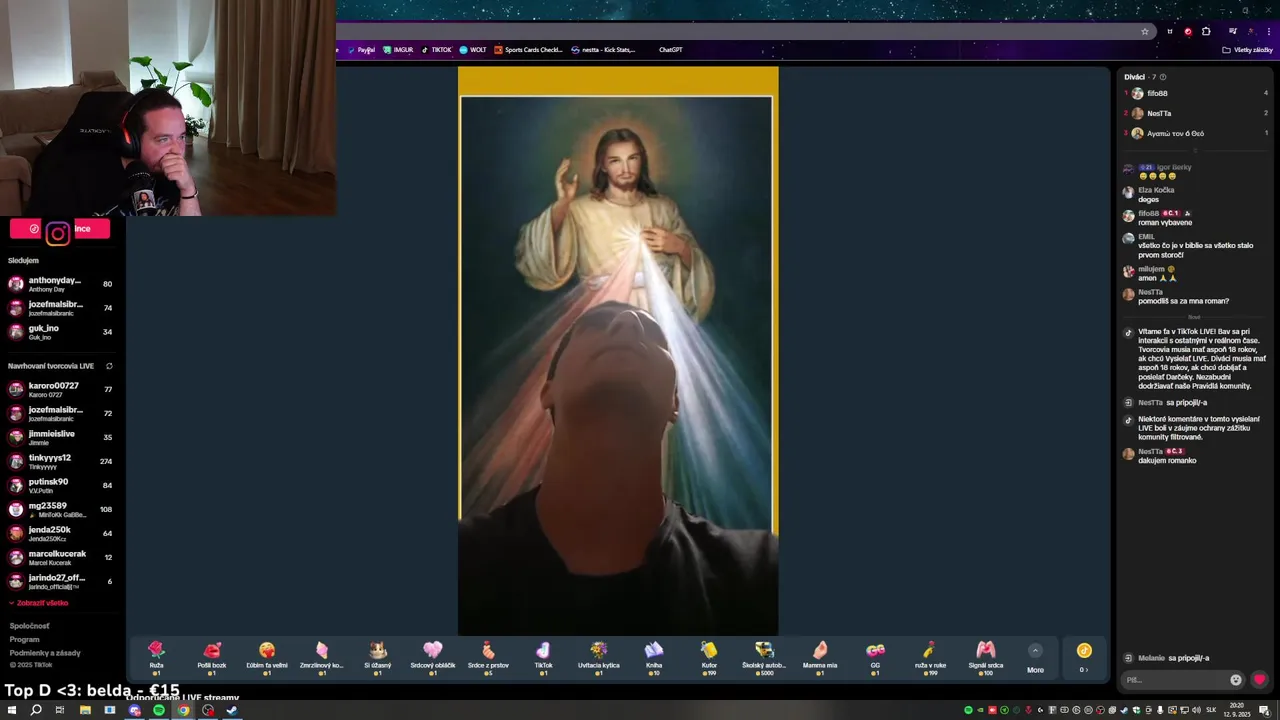Send the TikTok logo gift
The image size is (1280, 720).
(543, 658)
